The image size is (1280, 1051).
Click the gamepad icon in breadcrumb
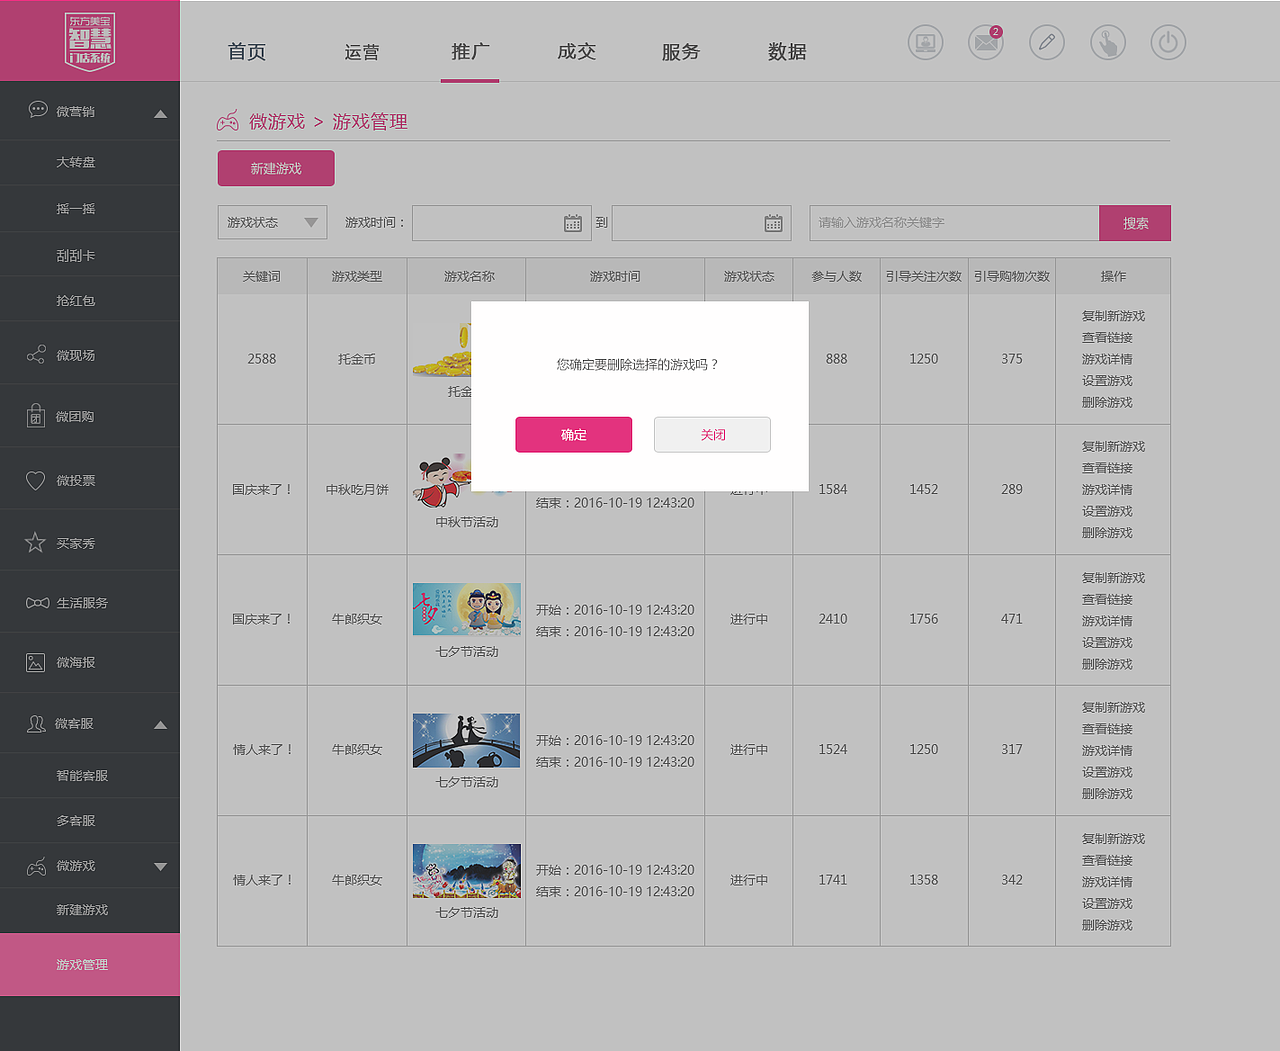228,121
